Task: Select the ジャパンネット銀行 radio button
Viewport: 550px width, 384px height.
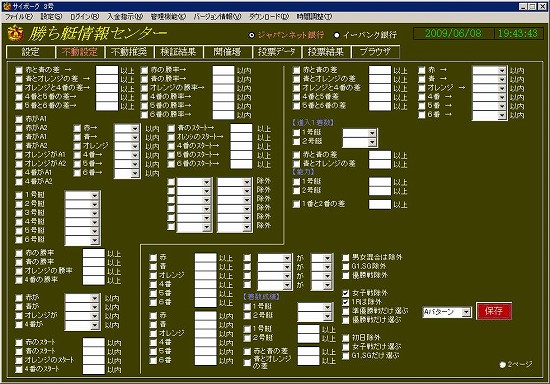Action: [251, 35]
